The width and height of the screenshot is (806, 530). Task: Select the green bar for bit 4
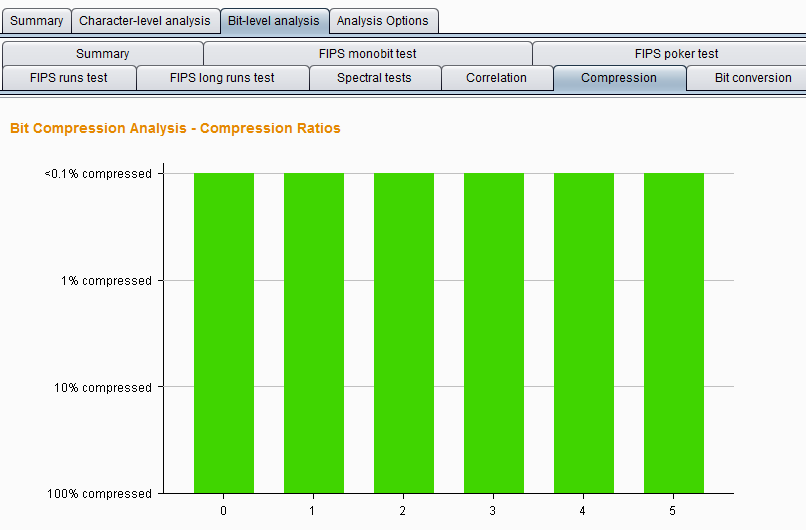[x=584, y=333]
